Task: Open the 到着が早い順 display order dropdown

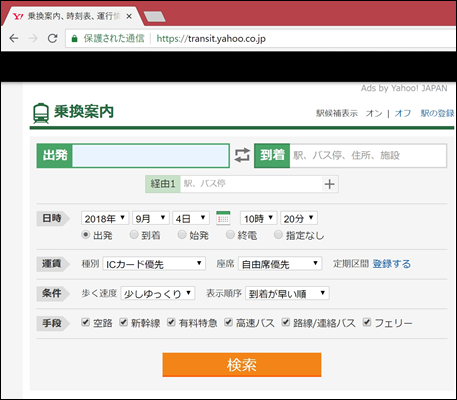Action: tap(287, 293)
